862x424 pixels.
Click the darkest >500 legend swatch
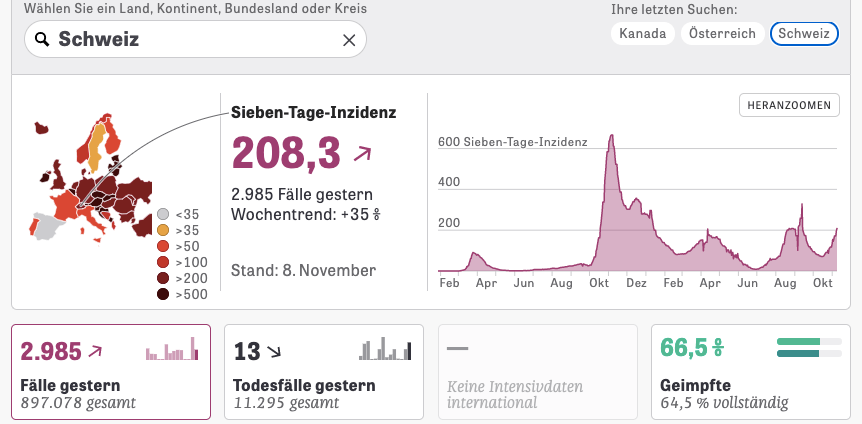163,294
